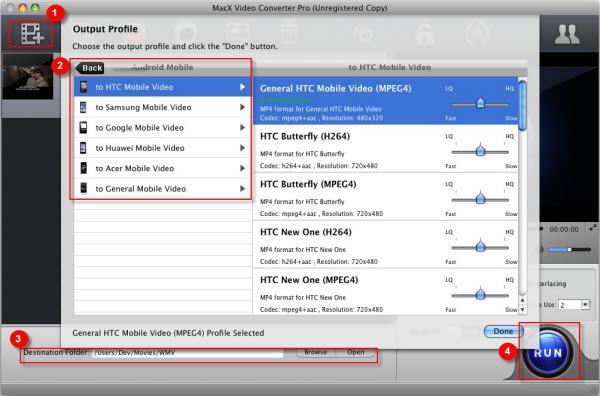Click the Add Video film icon

coord(32,34)
